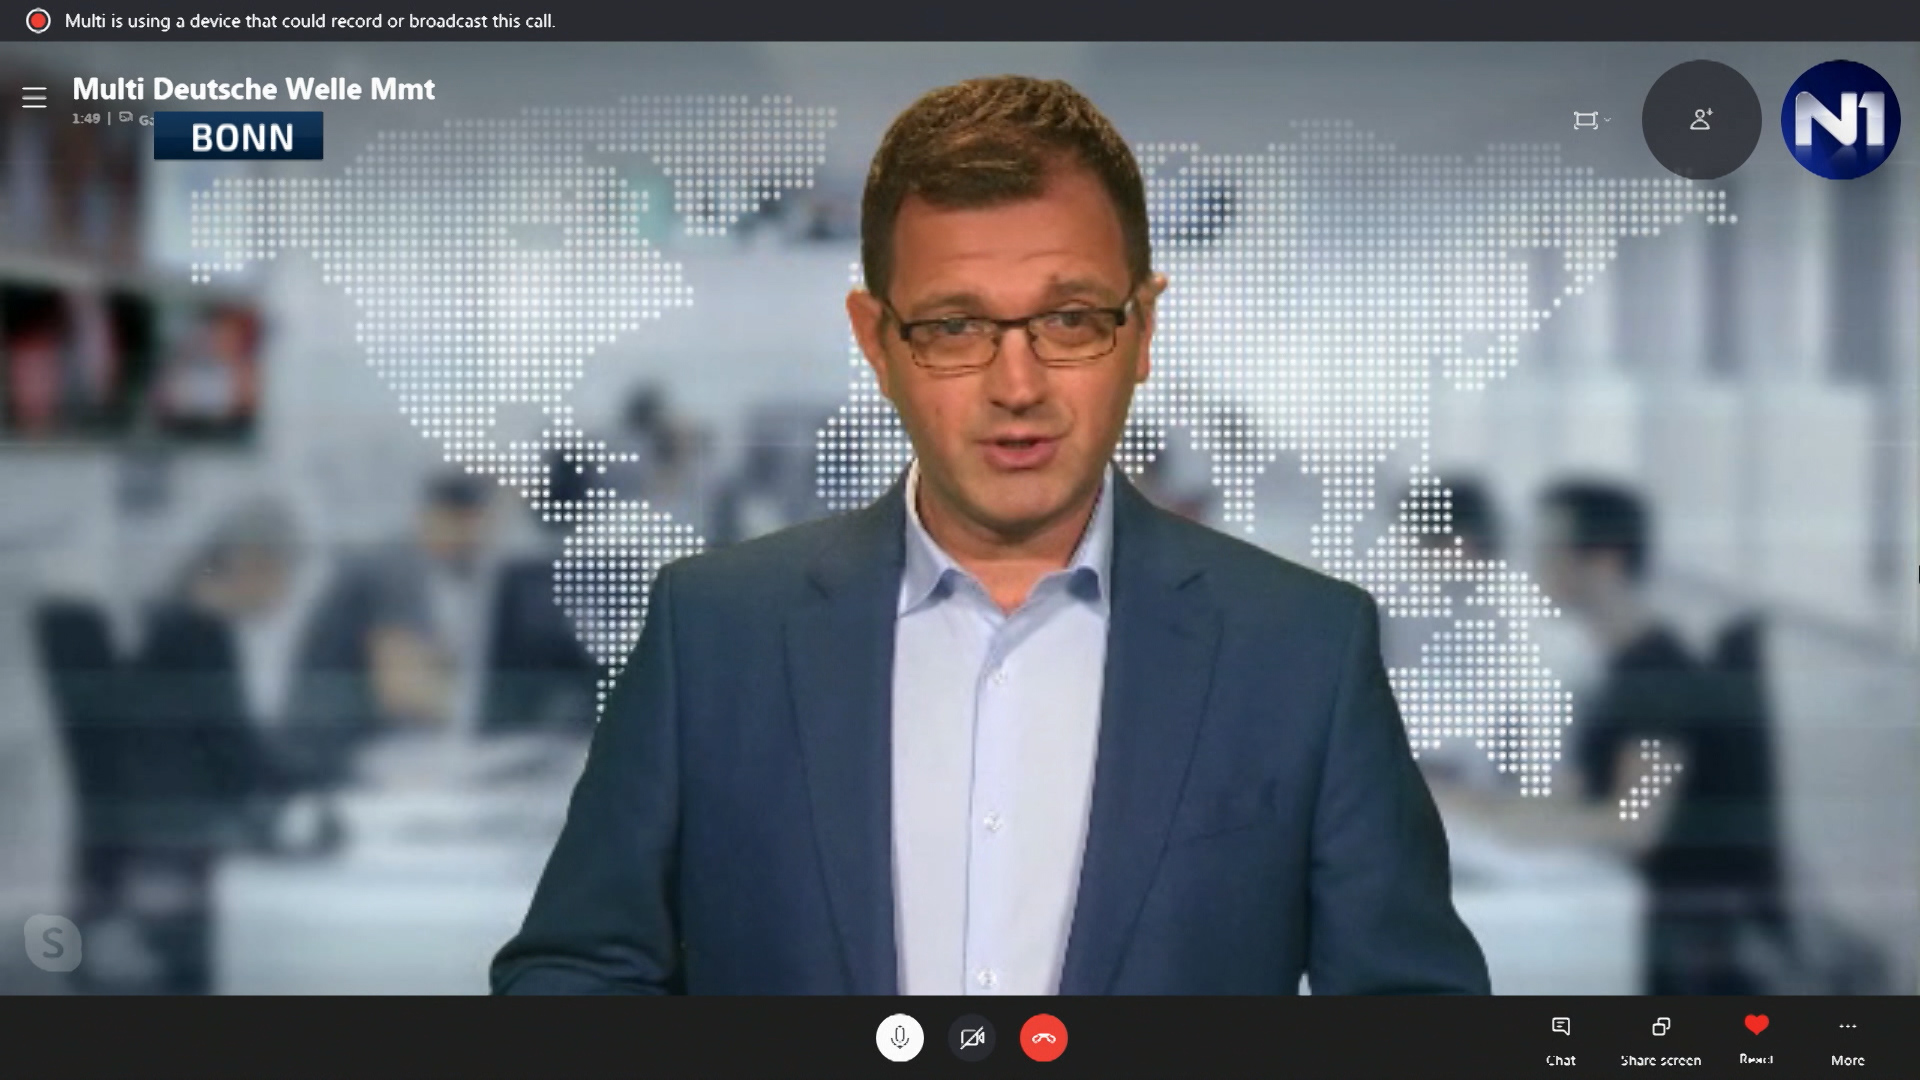Click the BONN location label
This screenshot has height=1080, width=1920.
(x=241, y=137)
